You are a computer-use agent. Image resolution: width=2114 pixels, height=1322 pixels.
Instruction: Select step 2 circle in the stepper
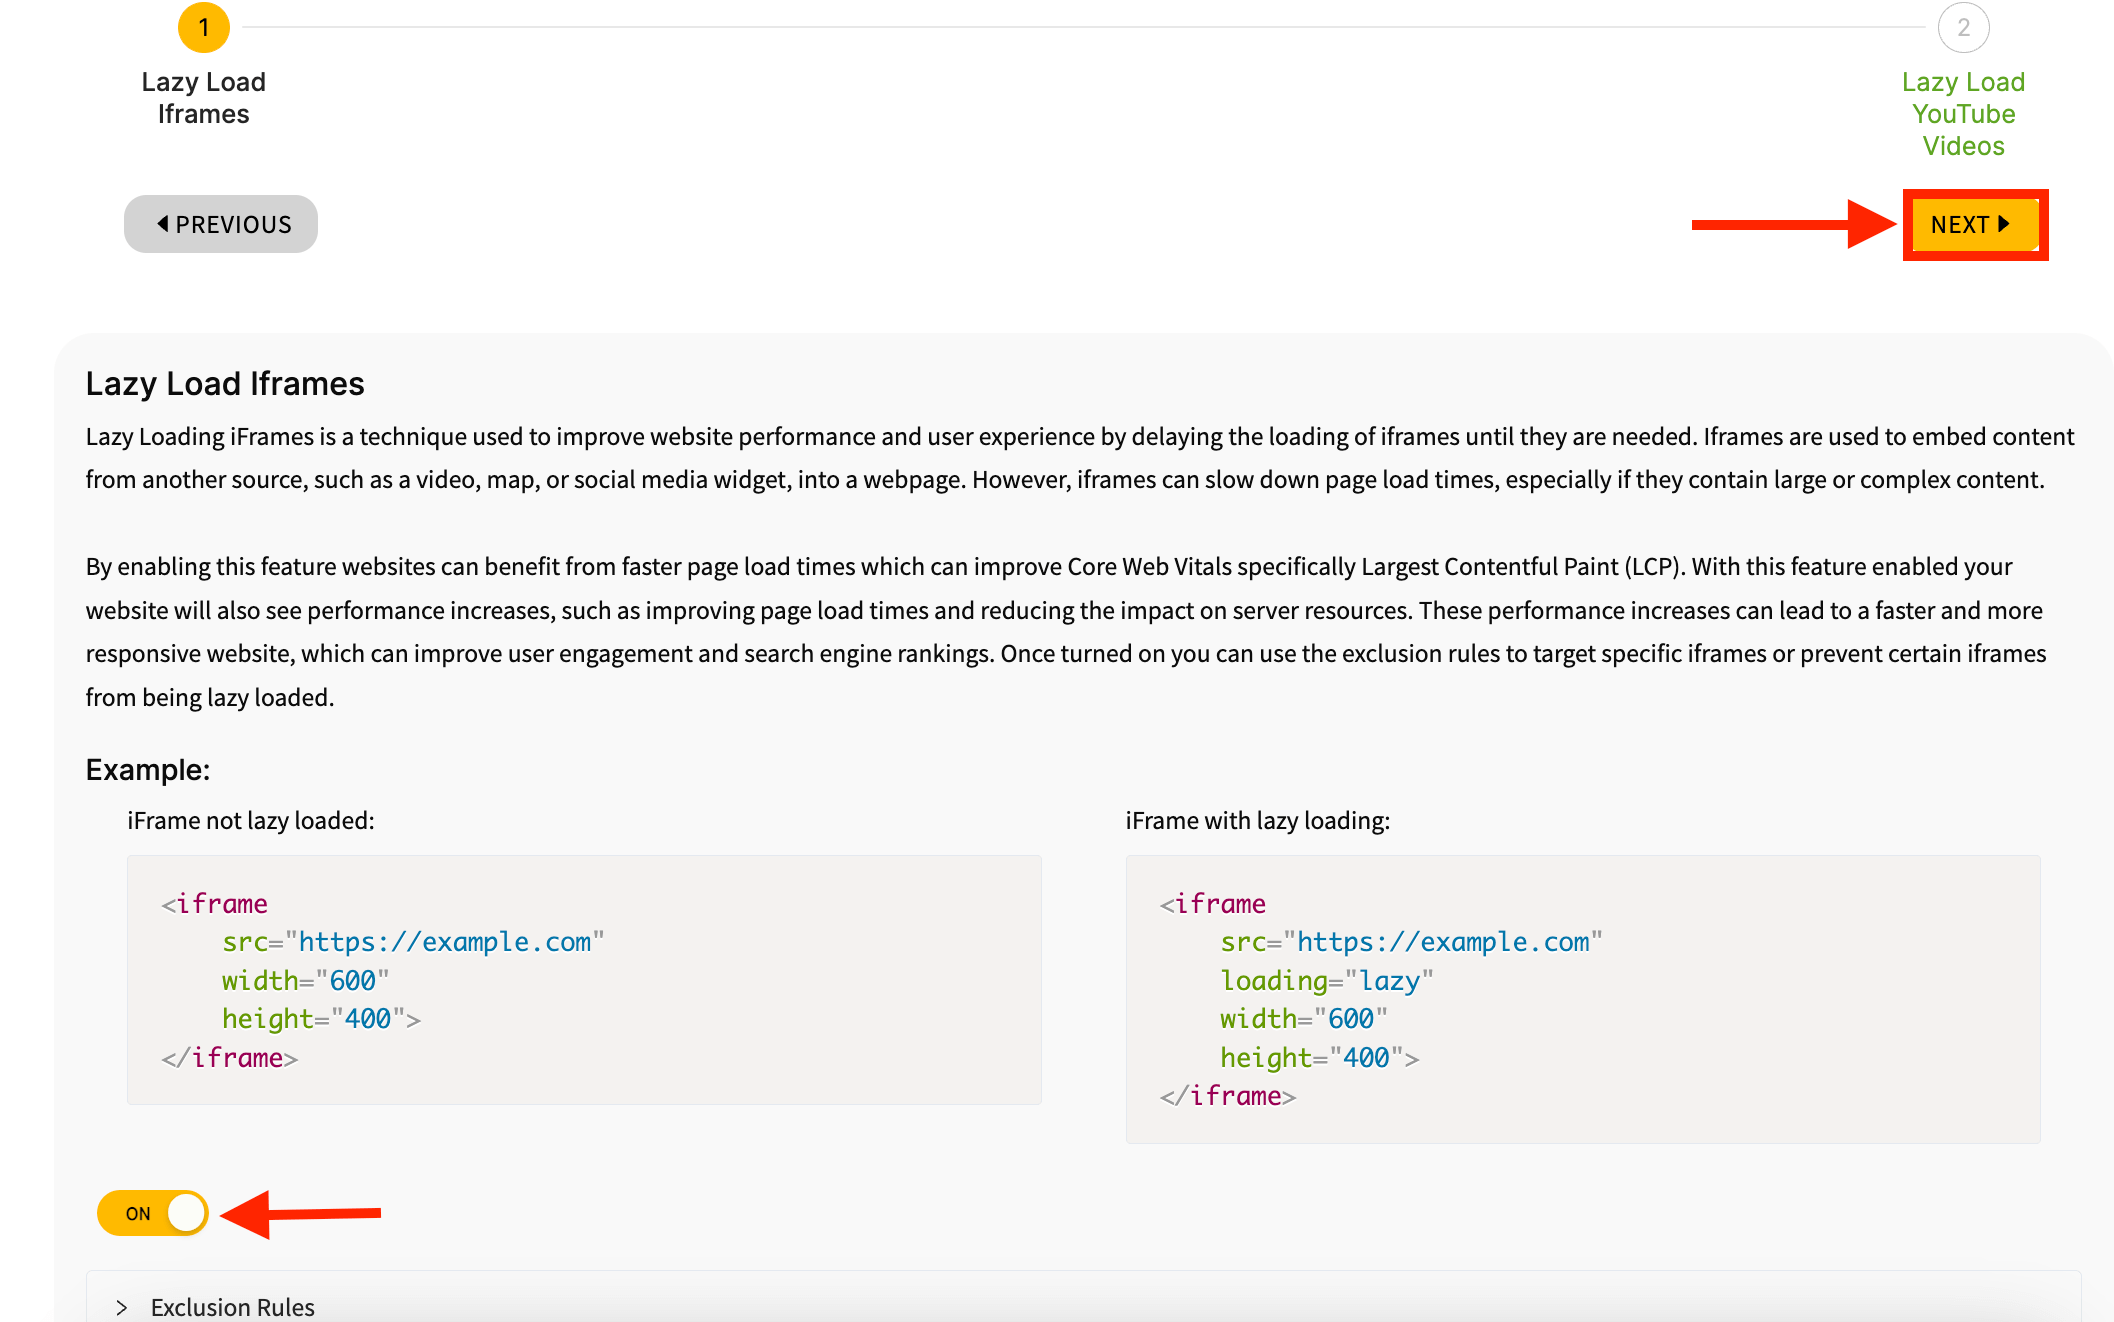(x=1963, y=28)
